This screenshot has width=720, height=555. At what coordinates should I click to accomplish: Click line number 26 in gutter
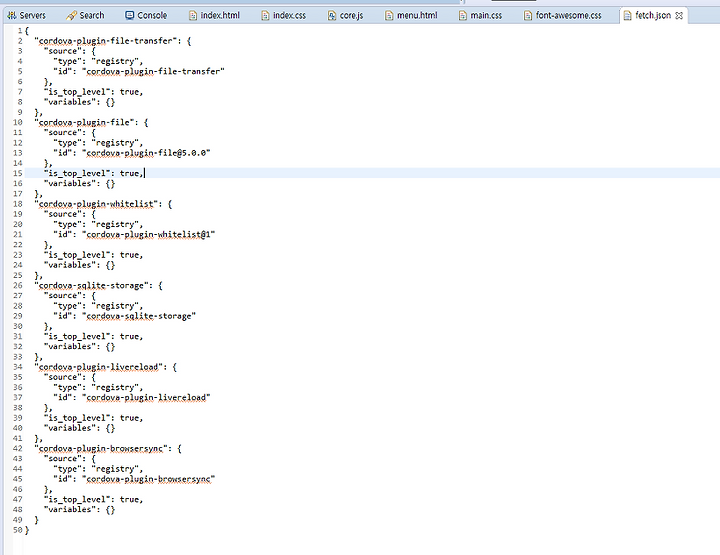click(17, 286)
